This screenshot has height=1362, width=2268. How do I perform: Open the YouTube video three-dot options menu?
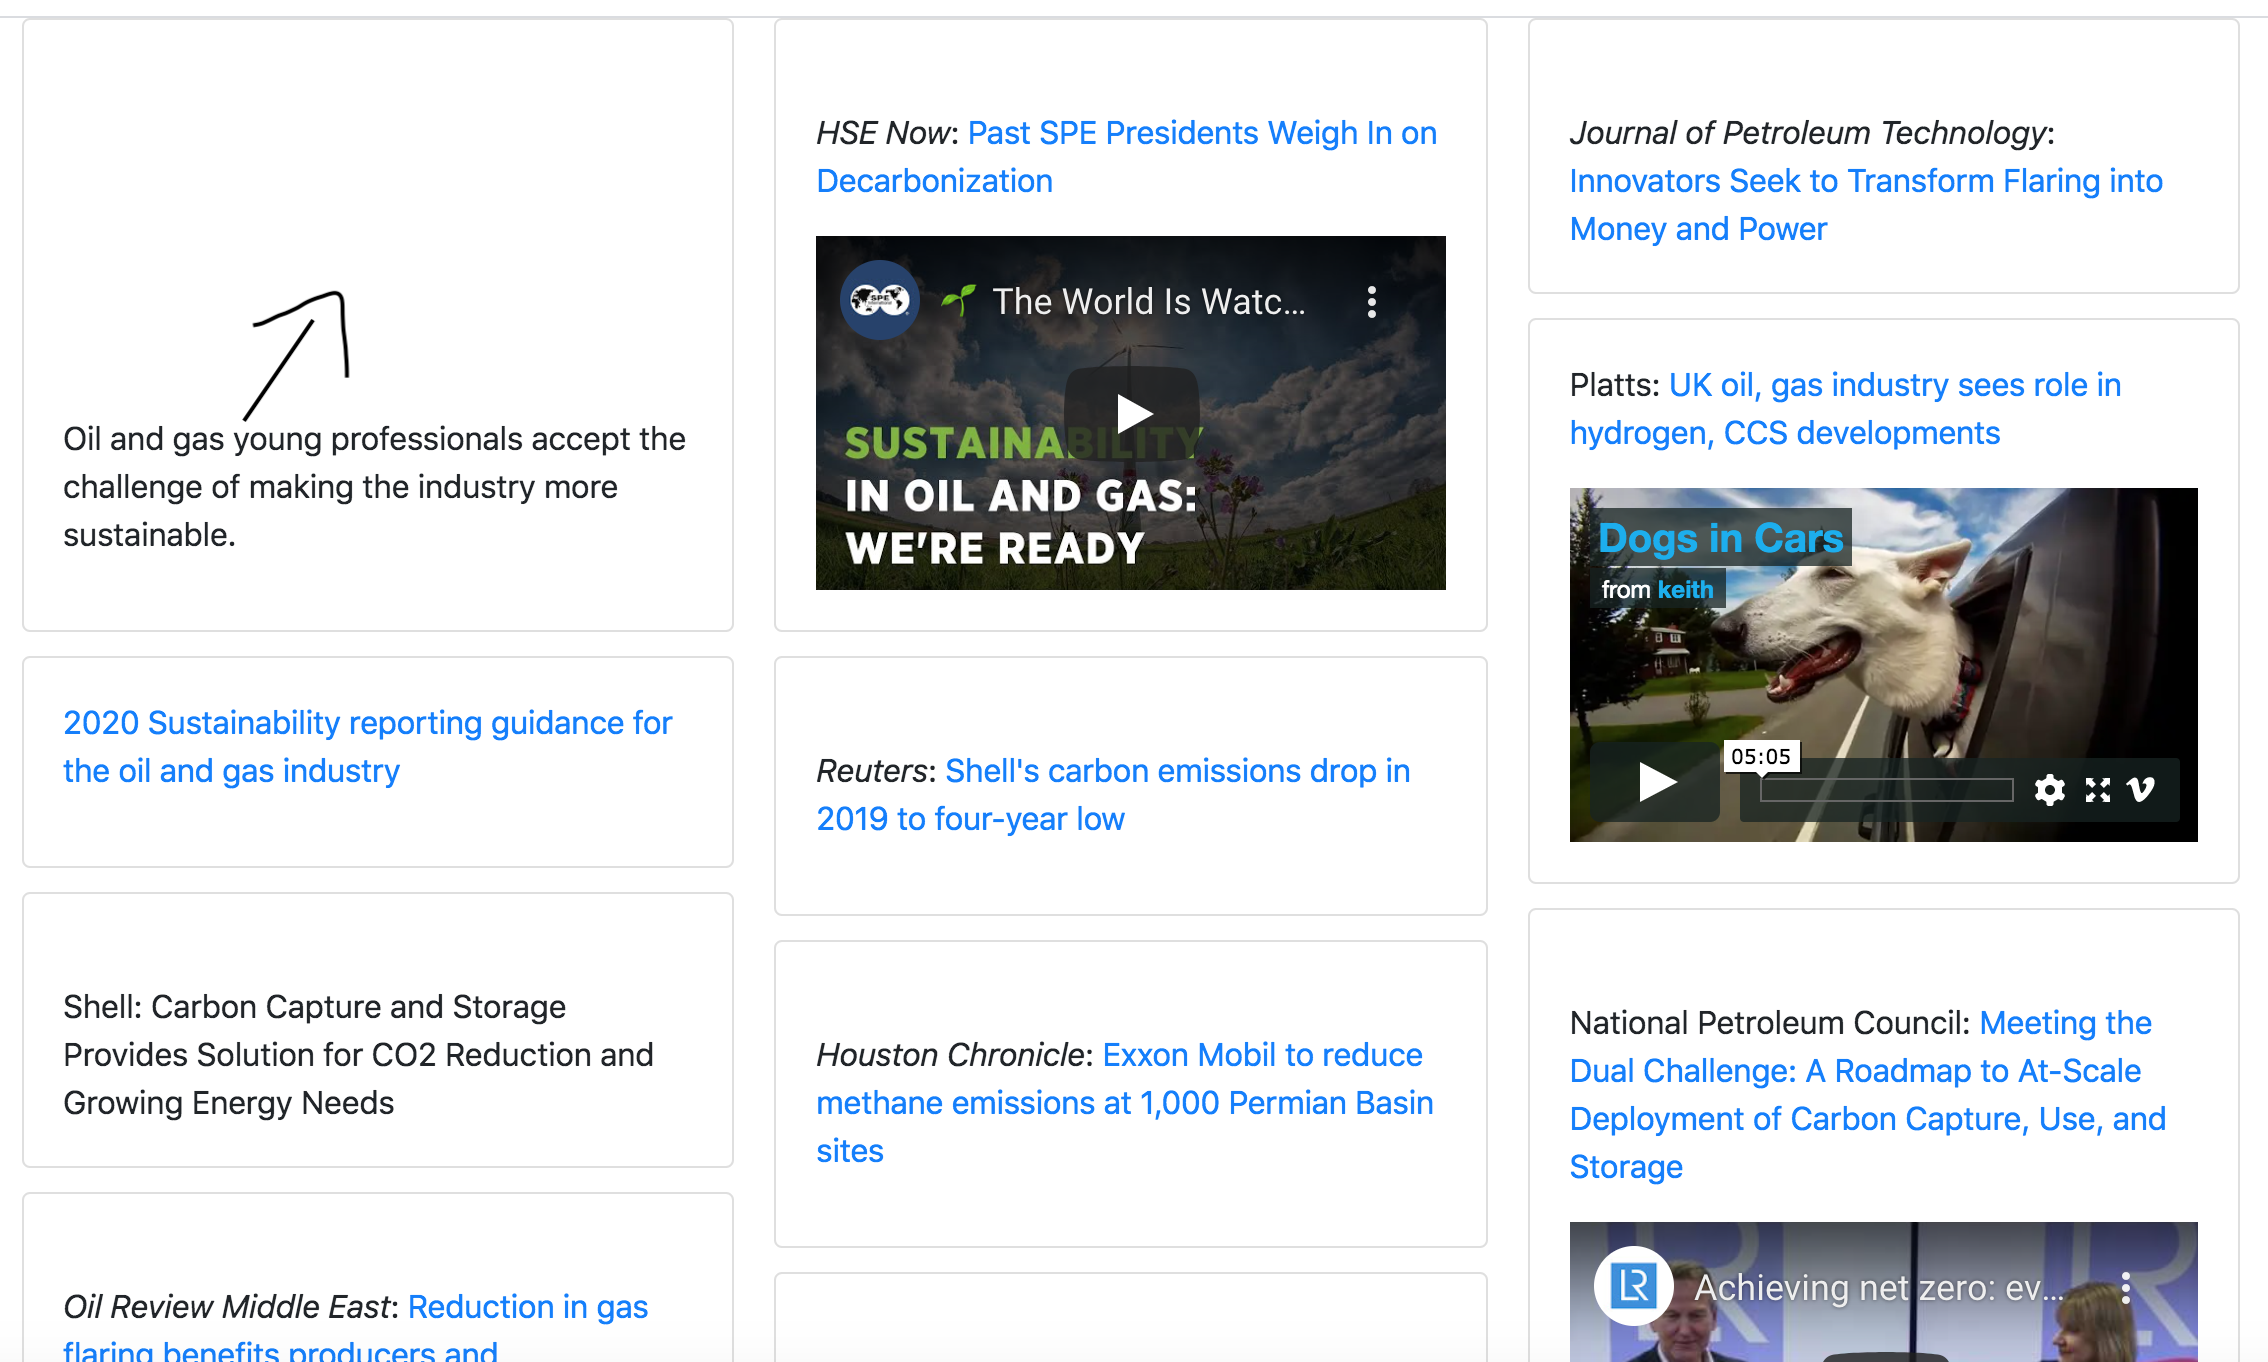point(1371,302)
